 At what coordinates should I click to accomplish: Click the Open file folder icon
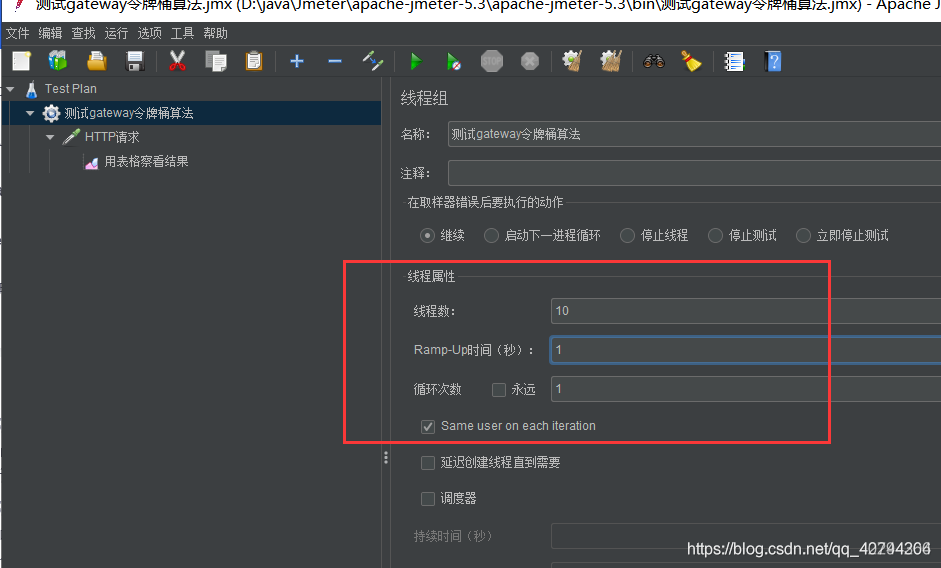click(97, 61)
